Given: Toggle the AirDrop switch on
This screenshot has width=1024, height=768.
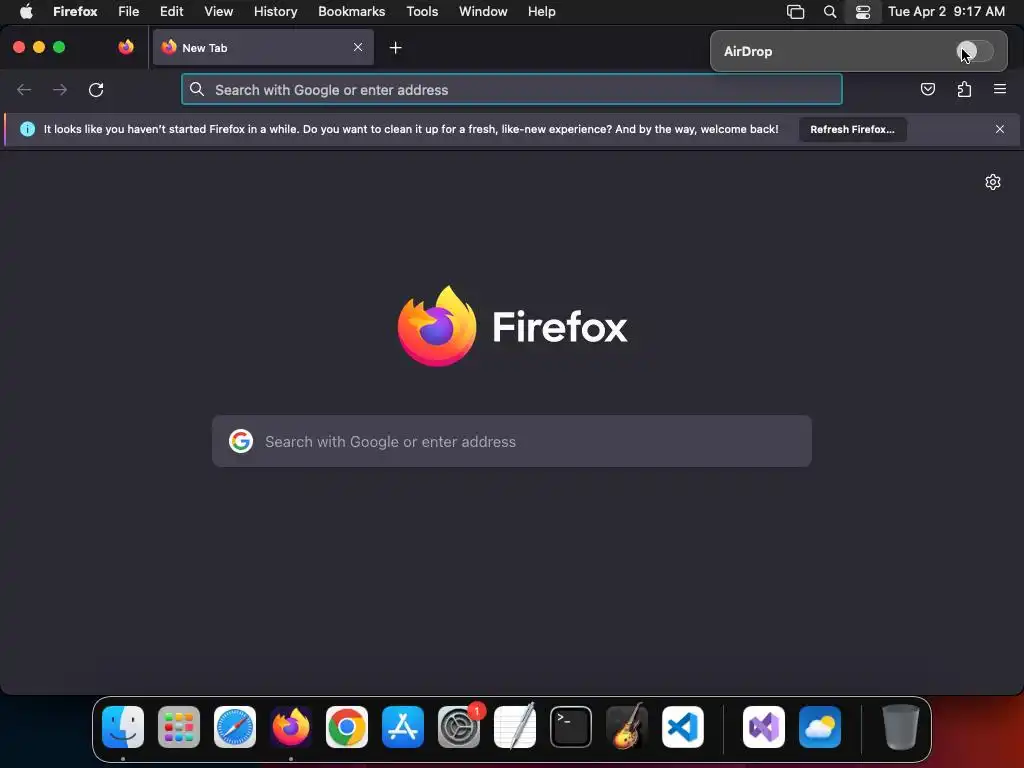Looking at the screenshot, I should (974, 51).
